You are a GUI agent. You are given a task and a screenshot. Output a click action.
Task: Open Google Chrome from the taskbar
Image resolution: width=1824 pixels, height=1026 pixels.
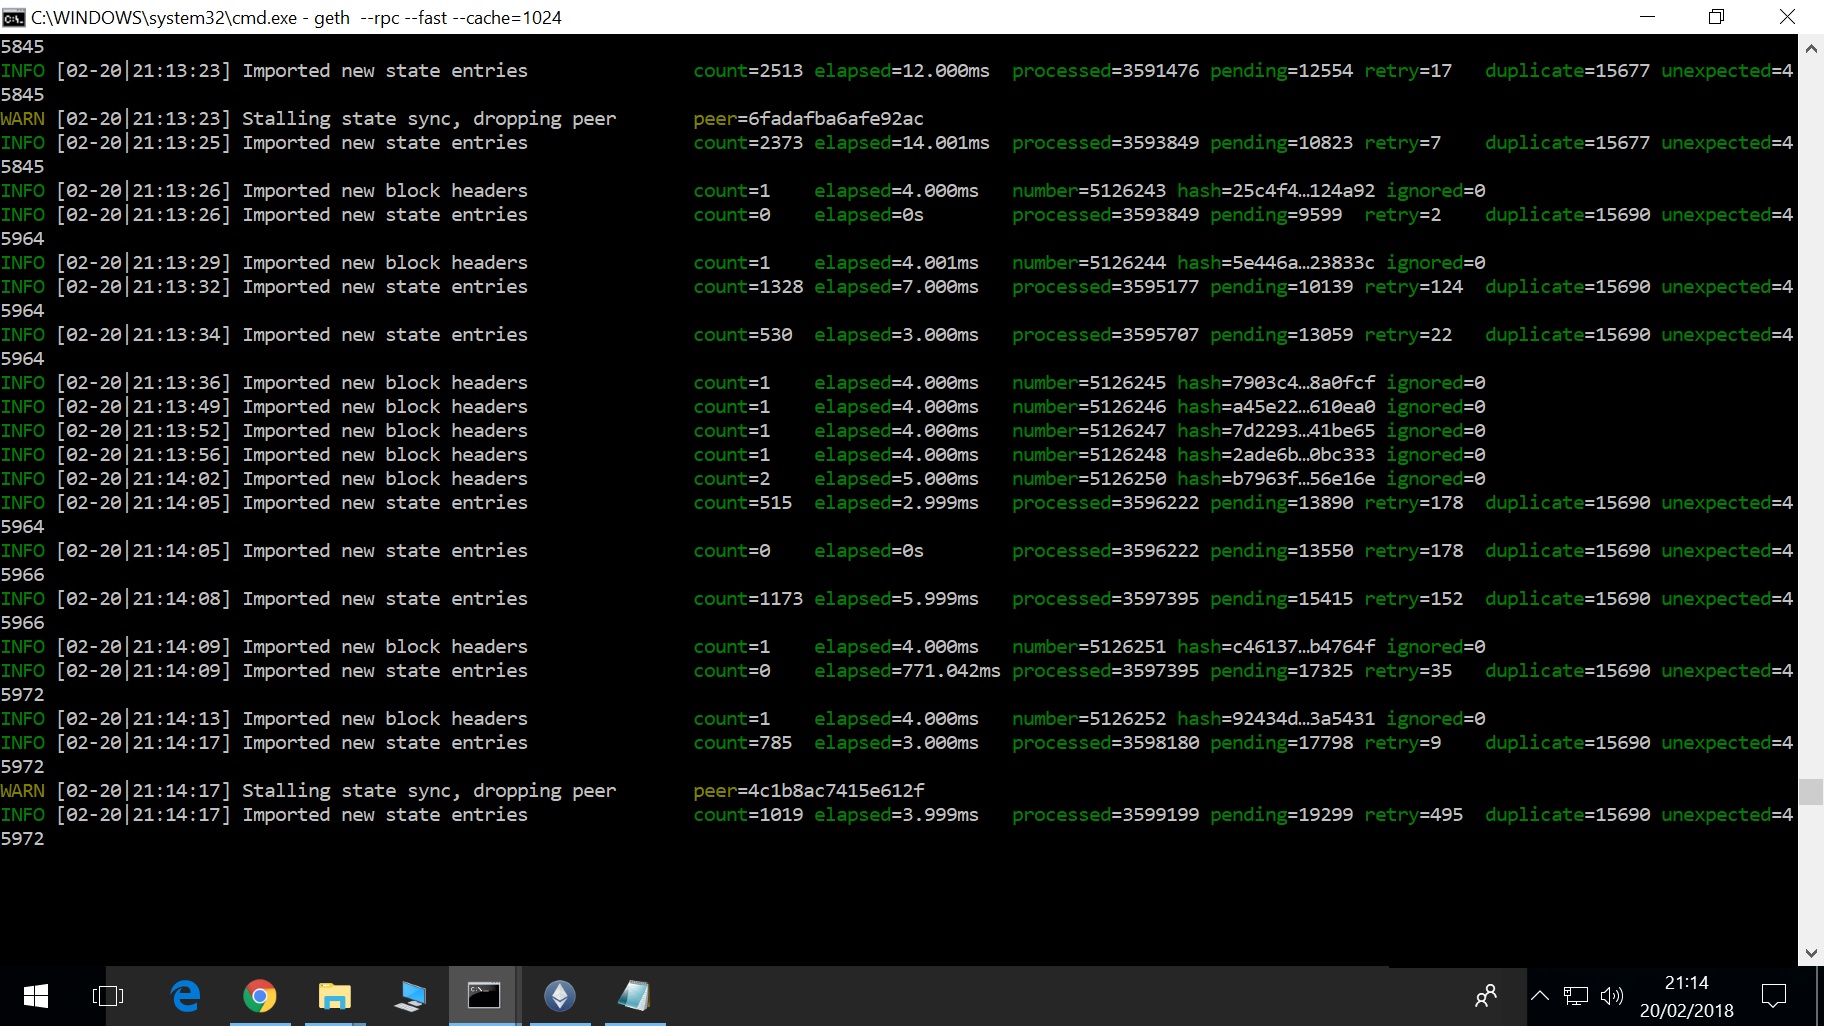(259, 995)
